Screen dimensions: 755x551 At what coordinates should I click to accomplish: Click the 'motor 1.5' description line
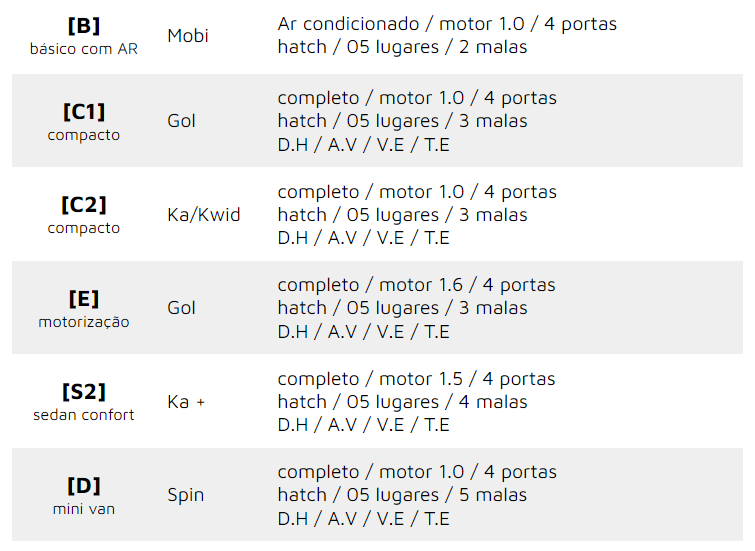click(416, 379)
